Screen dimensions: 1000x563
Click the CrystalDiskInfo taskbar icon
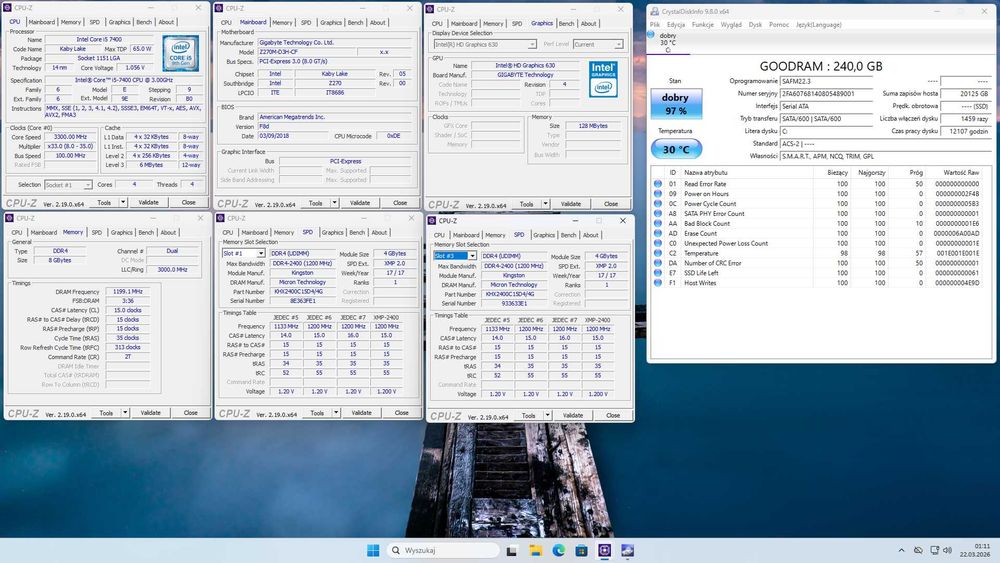point(628,550)
